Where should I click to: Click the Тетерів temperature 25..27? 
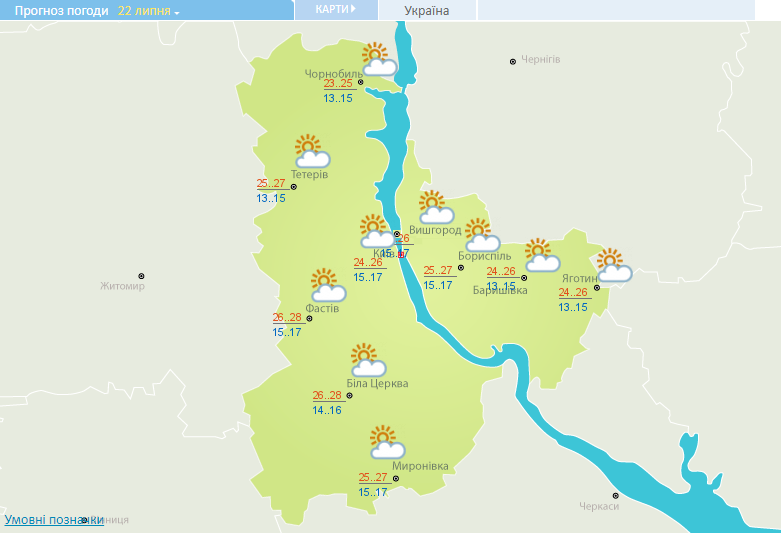[270, 184]
